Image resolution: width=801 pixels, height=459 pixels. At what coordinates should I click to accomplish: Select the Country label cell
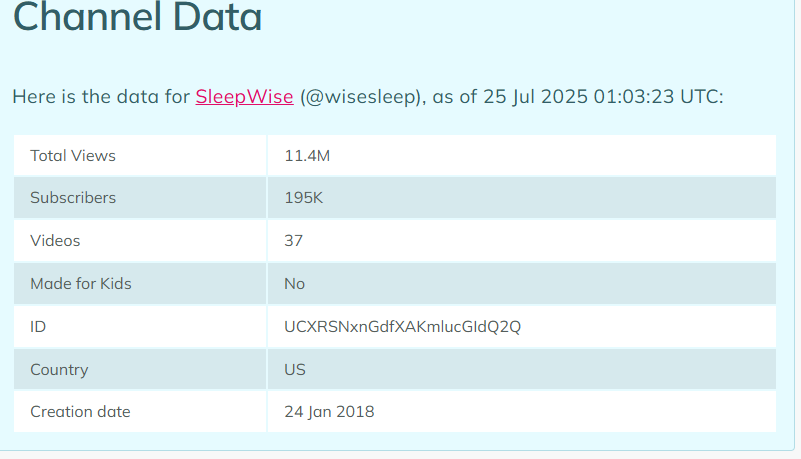(x=140, y=370)
